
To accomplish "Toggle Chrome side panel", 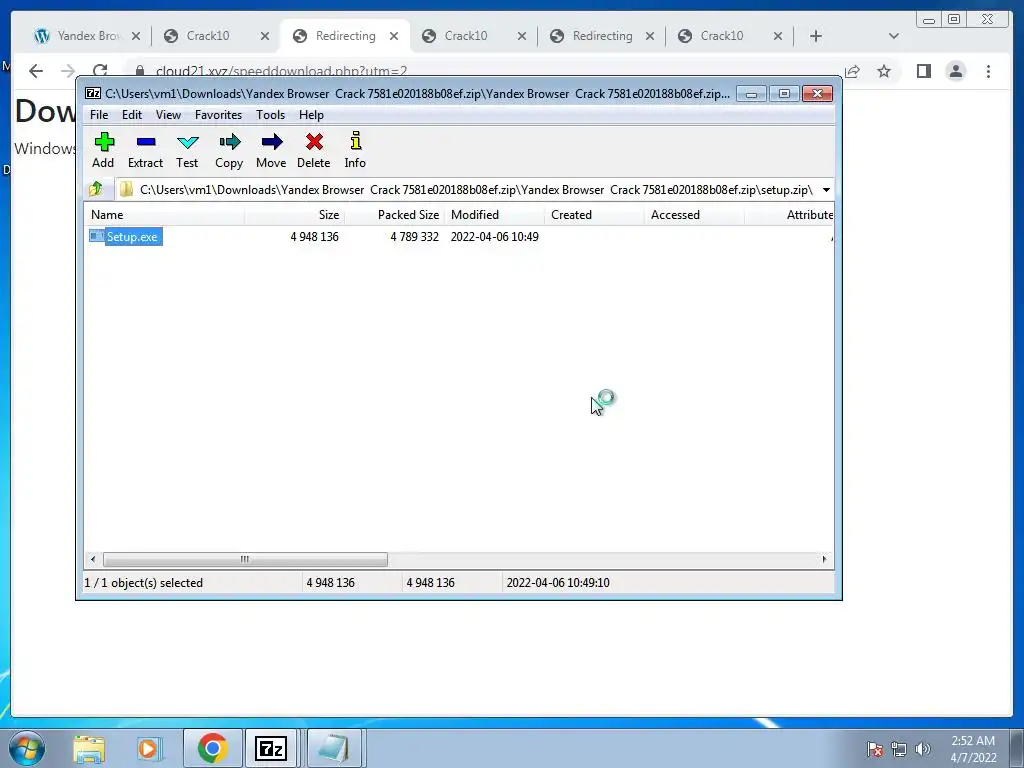I will point(923,71).
